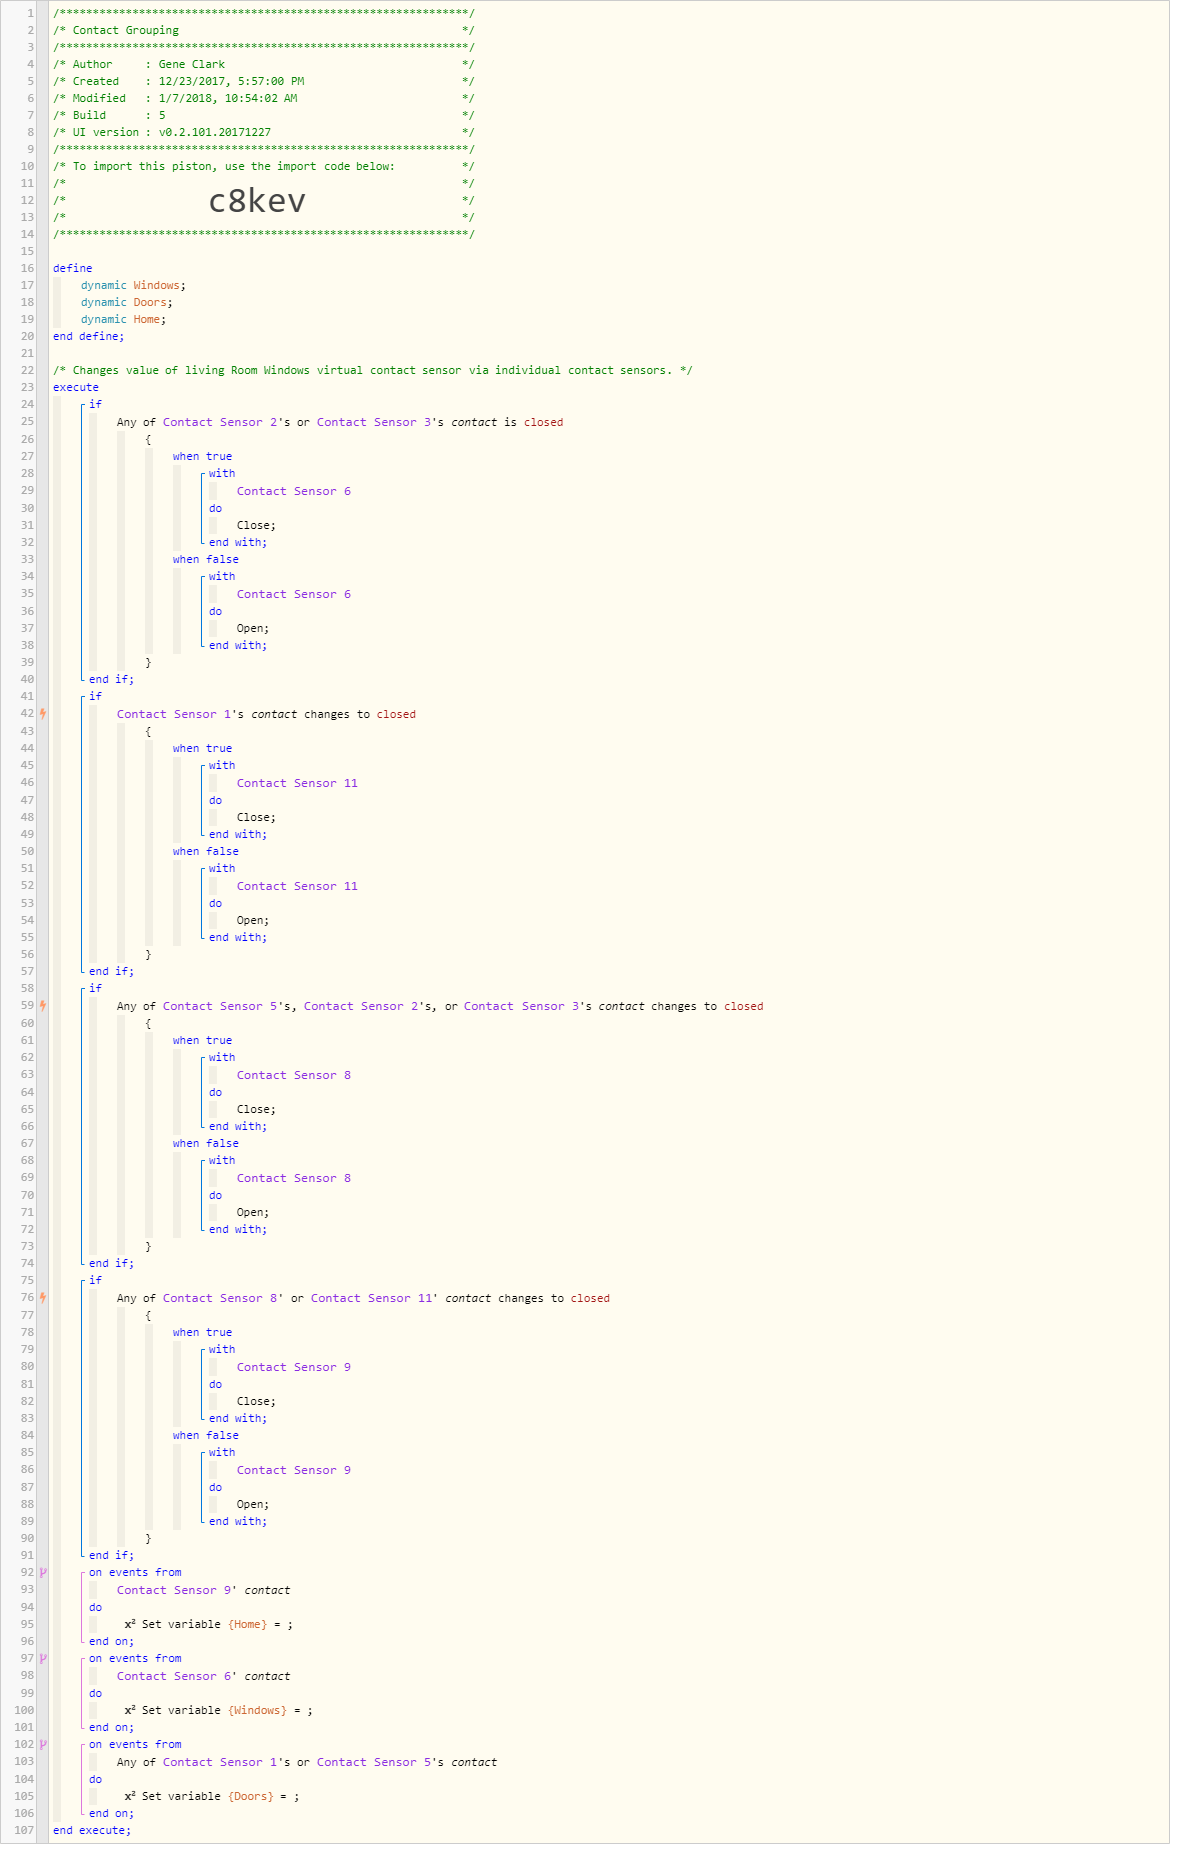Screen dimensions: 1178x1852
Task: Click the 'Close;' action on line 48
Action: 256,817
